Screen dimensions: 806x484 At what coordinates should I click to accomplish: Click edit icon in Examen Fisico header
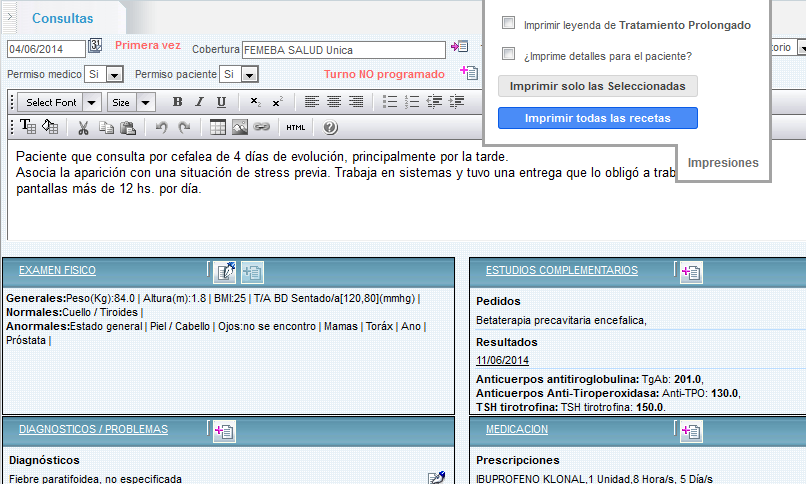(224, 271)
